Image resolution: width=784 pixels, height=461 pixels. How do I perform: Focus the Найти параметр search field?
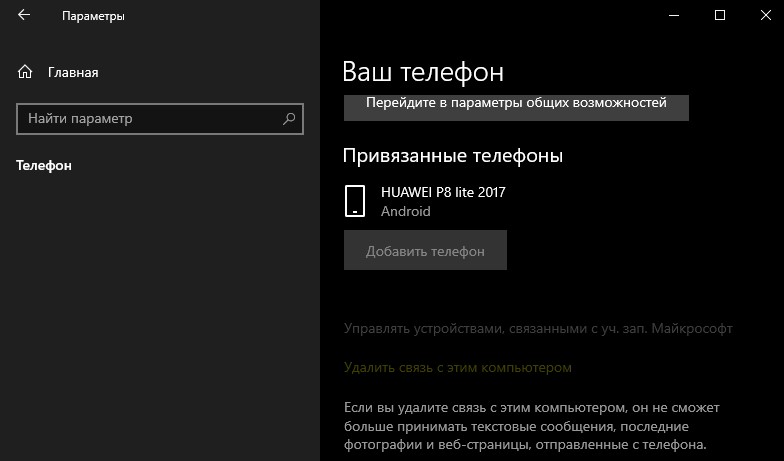tap(160, 118)
